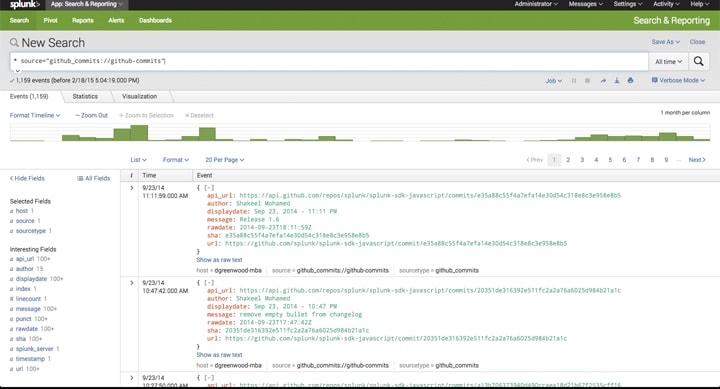Go to Reports nav item
The height and width of the screenshot is (389, 720).
[x=83, y=21]
